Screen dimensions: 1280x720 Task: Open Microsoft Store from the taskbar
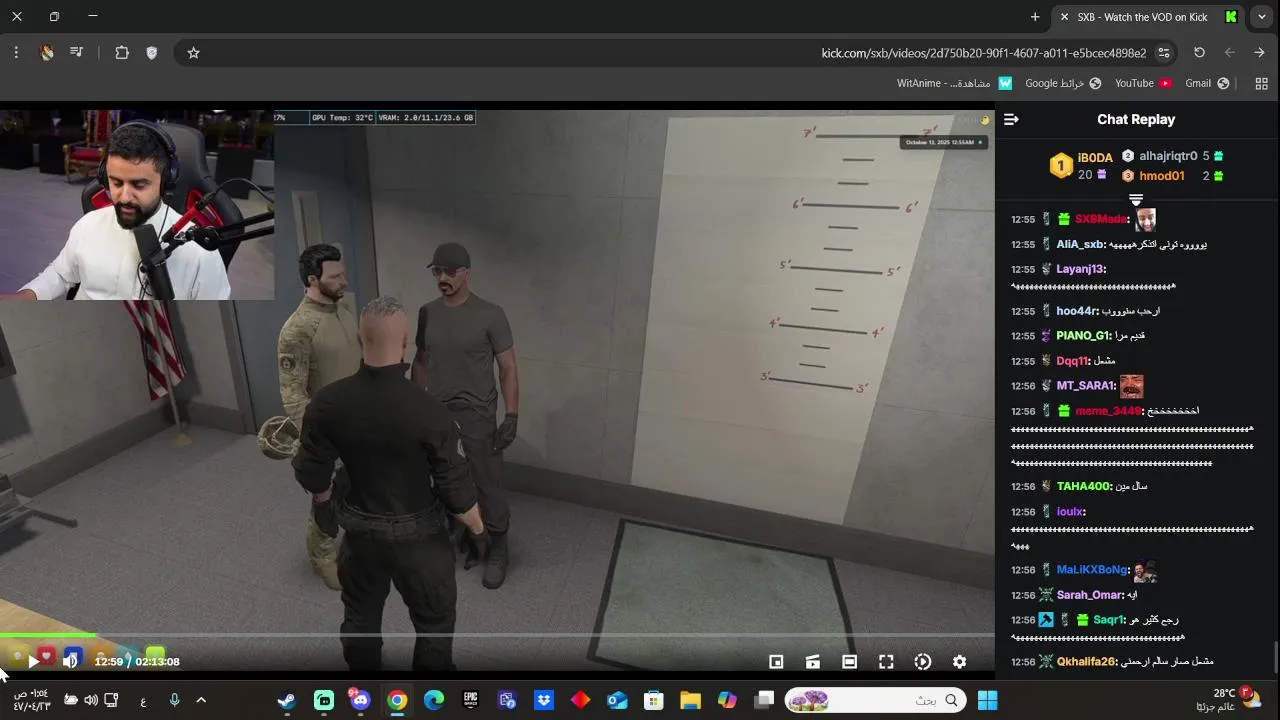[x=654, y=700]
